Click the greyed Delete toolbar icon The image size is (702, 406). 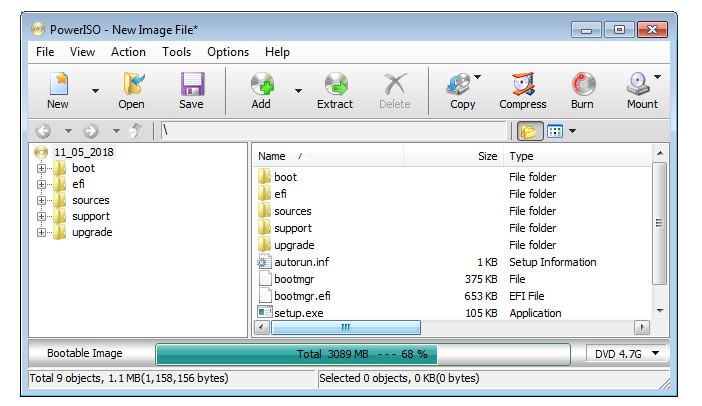395,84
